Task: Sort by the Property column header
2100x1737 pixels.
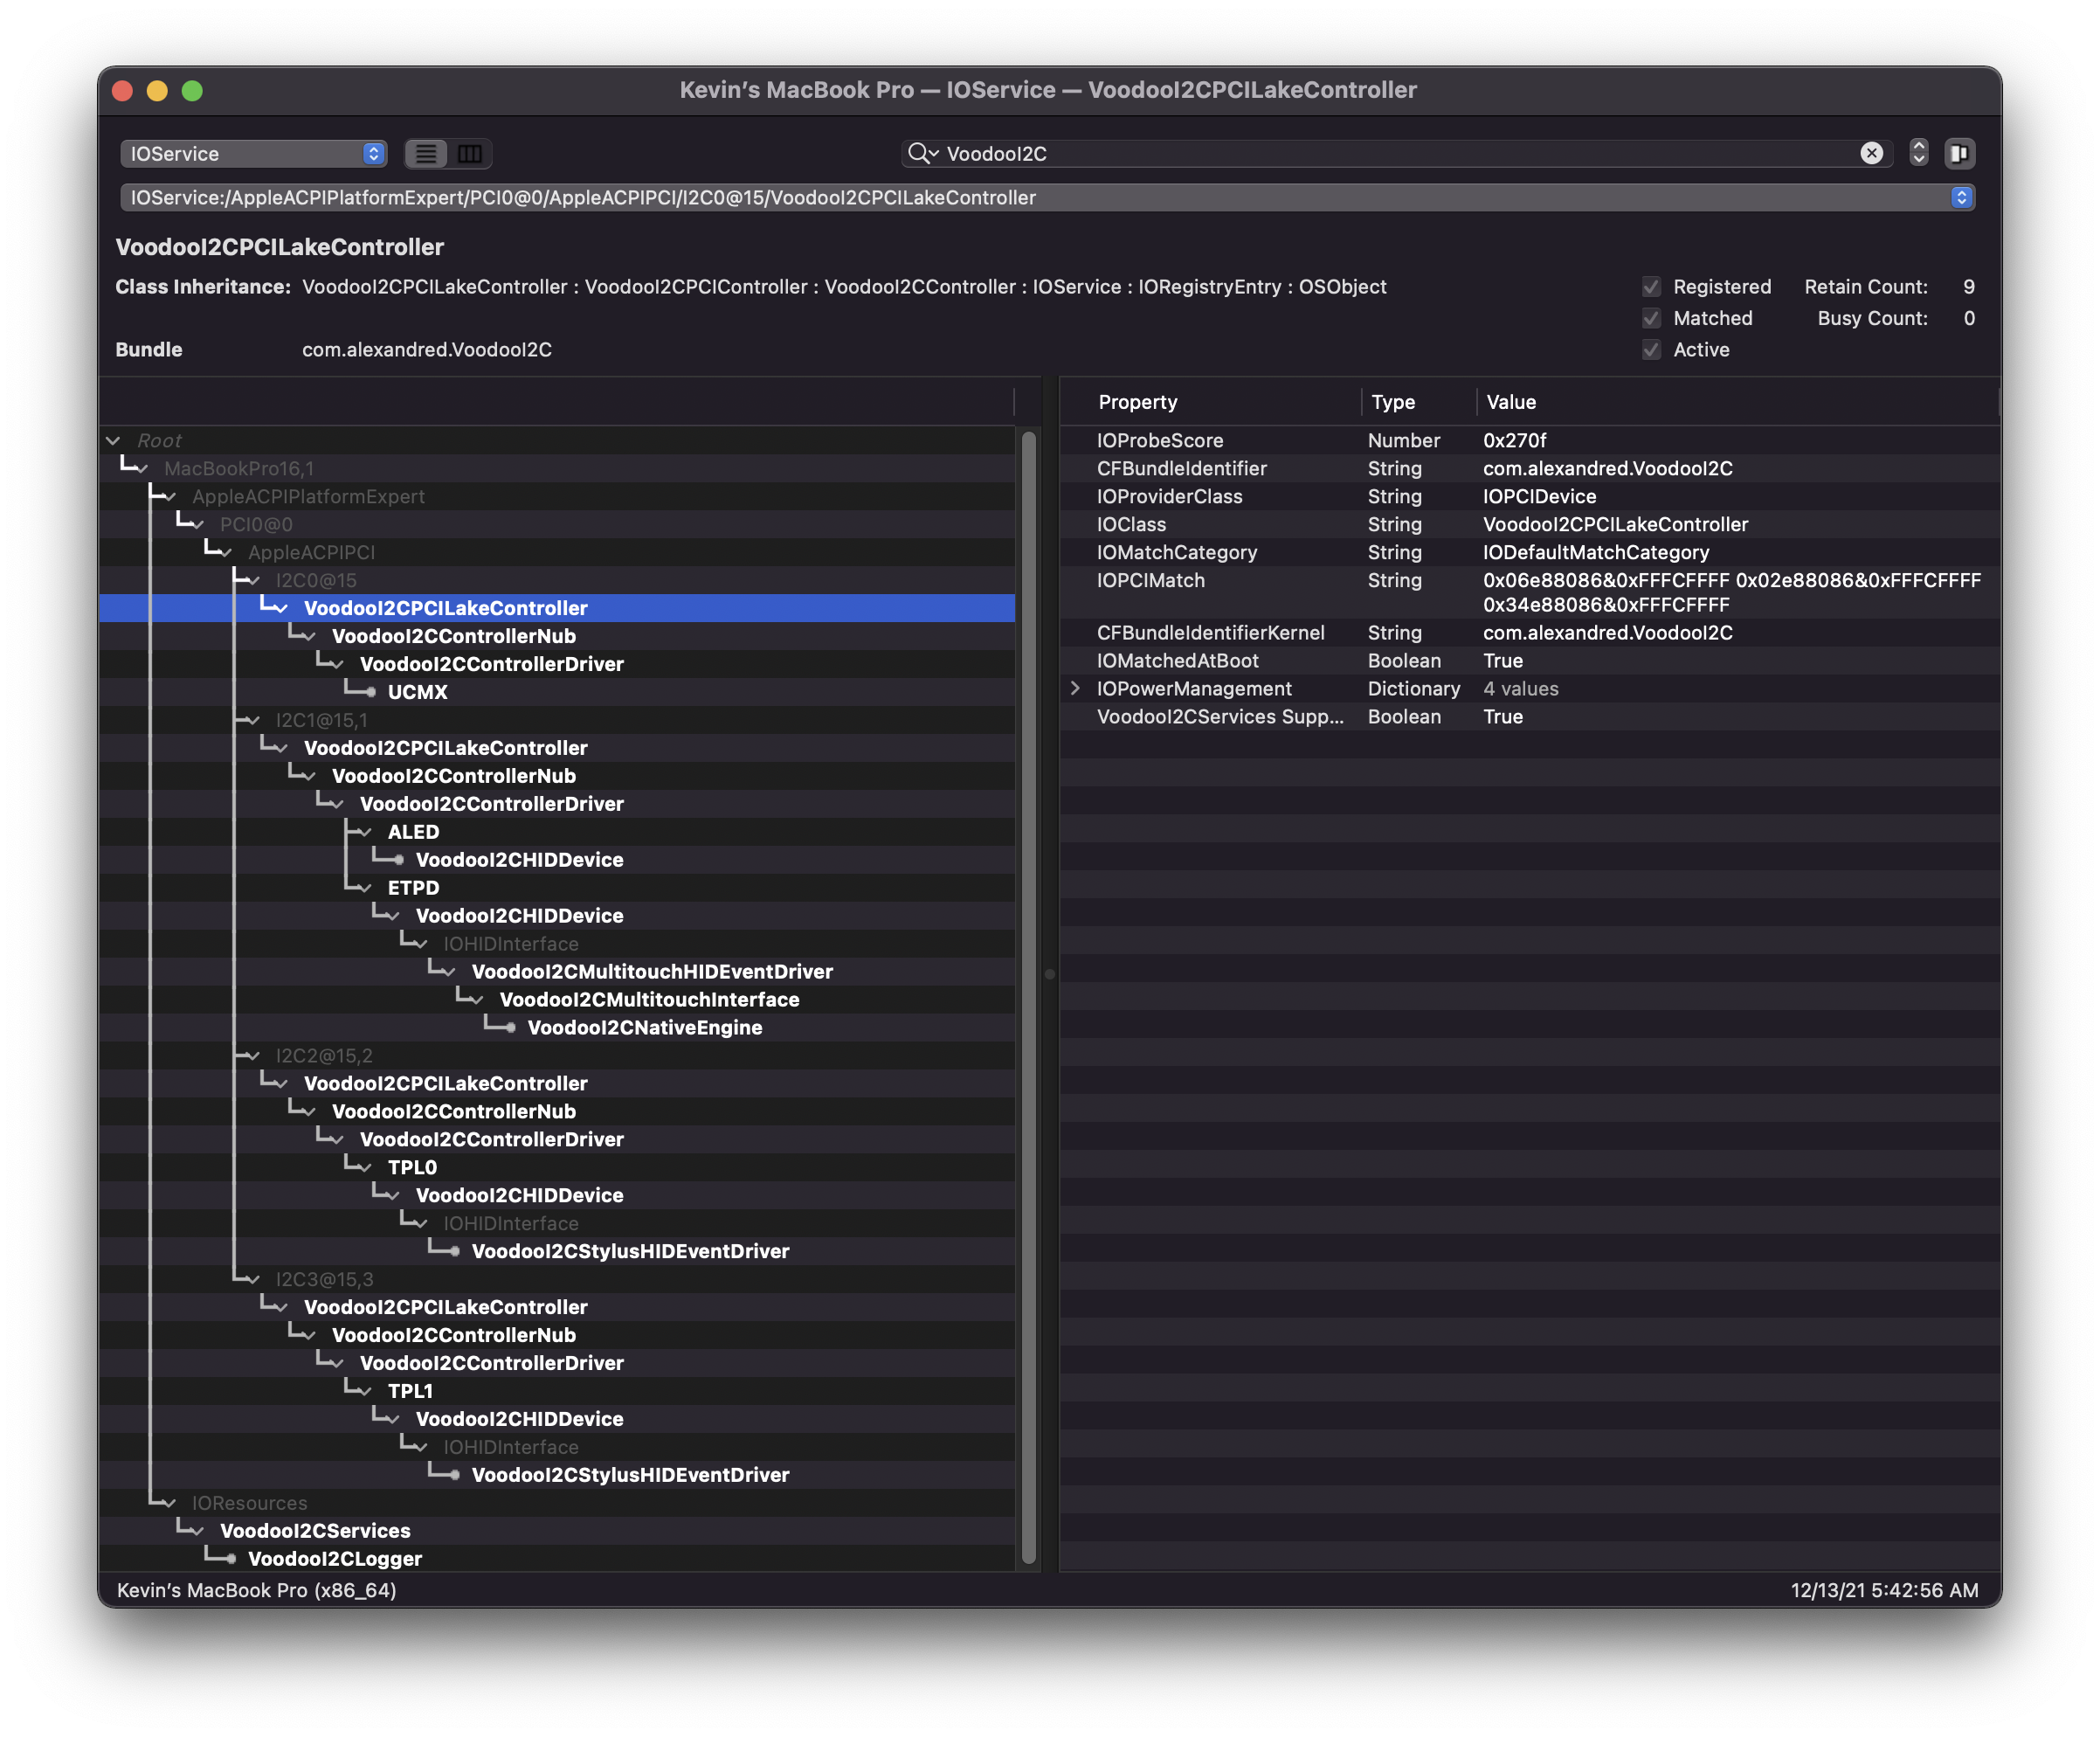Action: (x=1137, y=402)
